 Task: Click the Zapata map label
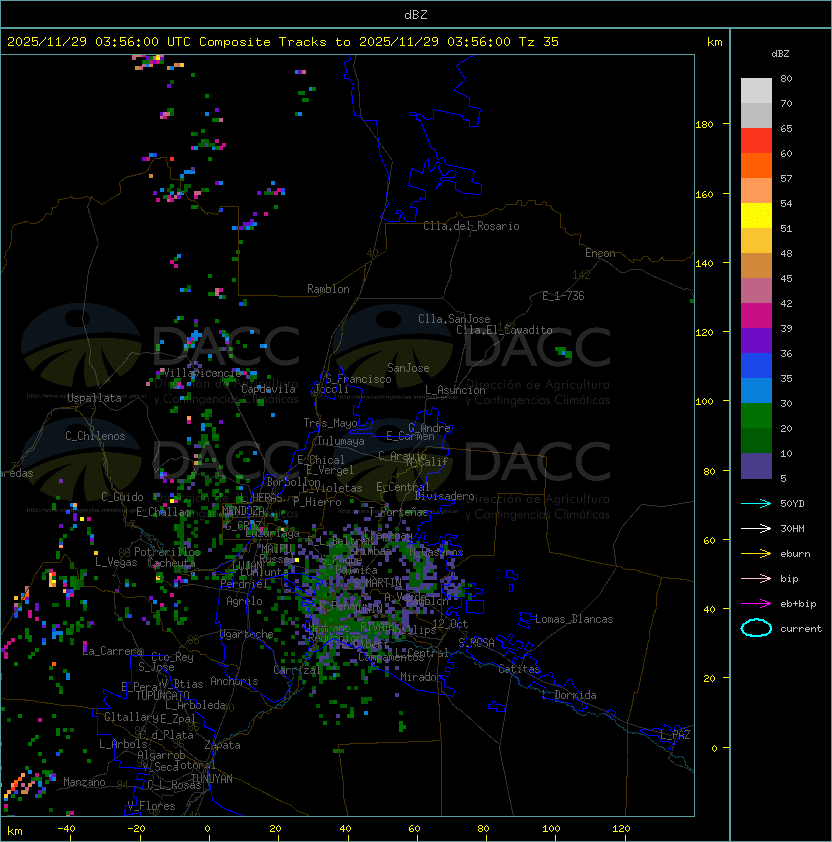click(222, 745)
